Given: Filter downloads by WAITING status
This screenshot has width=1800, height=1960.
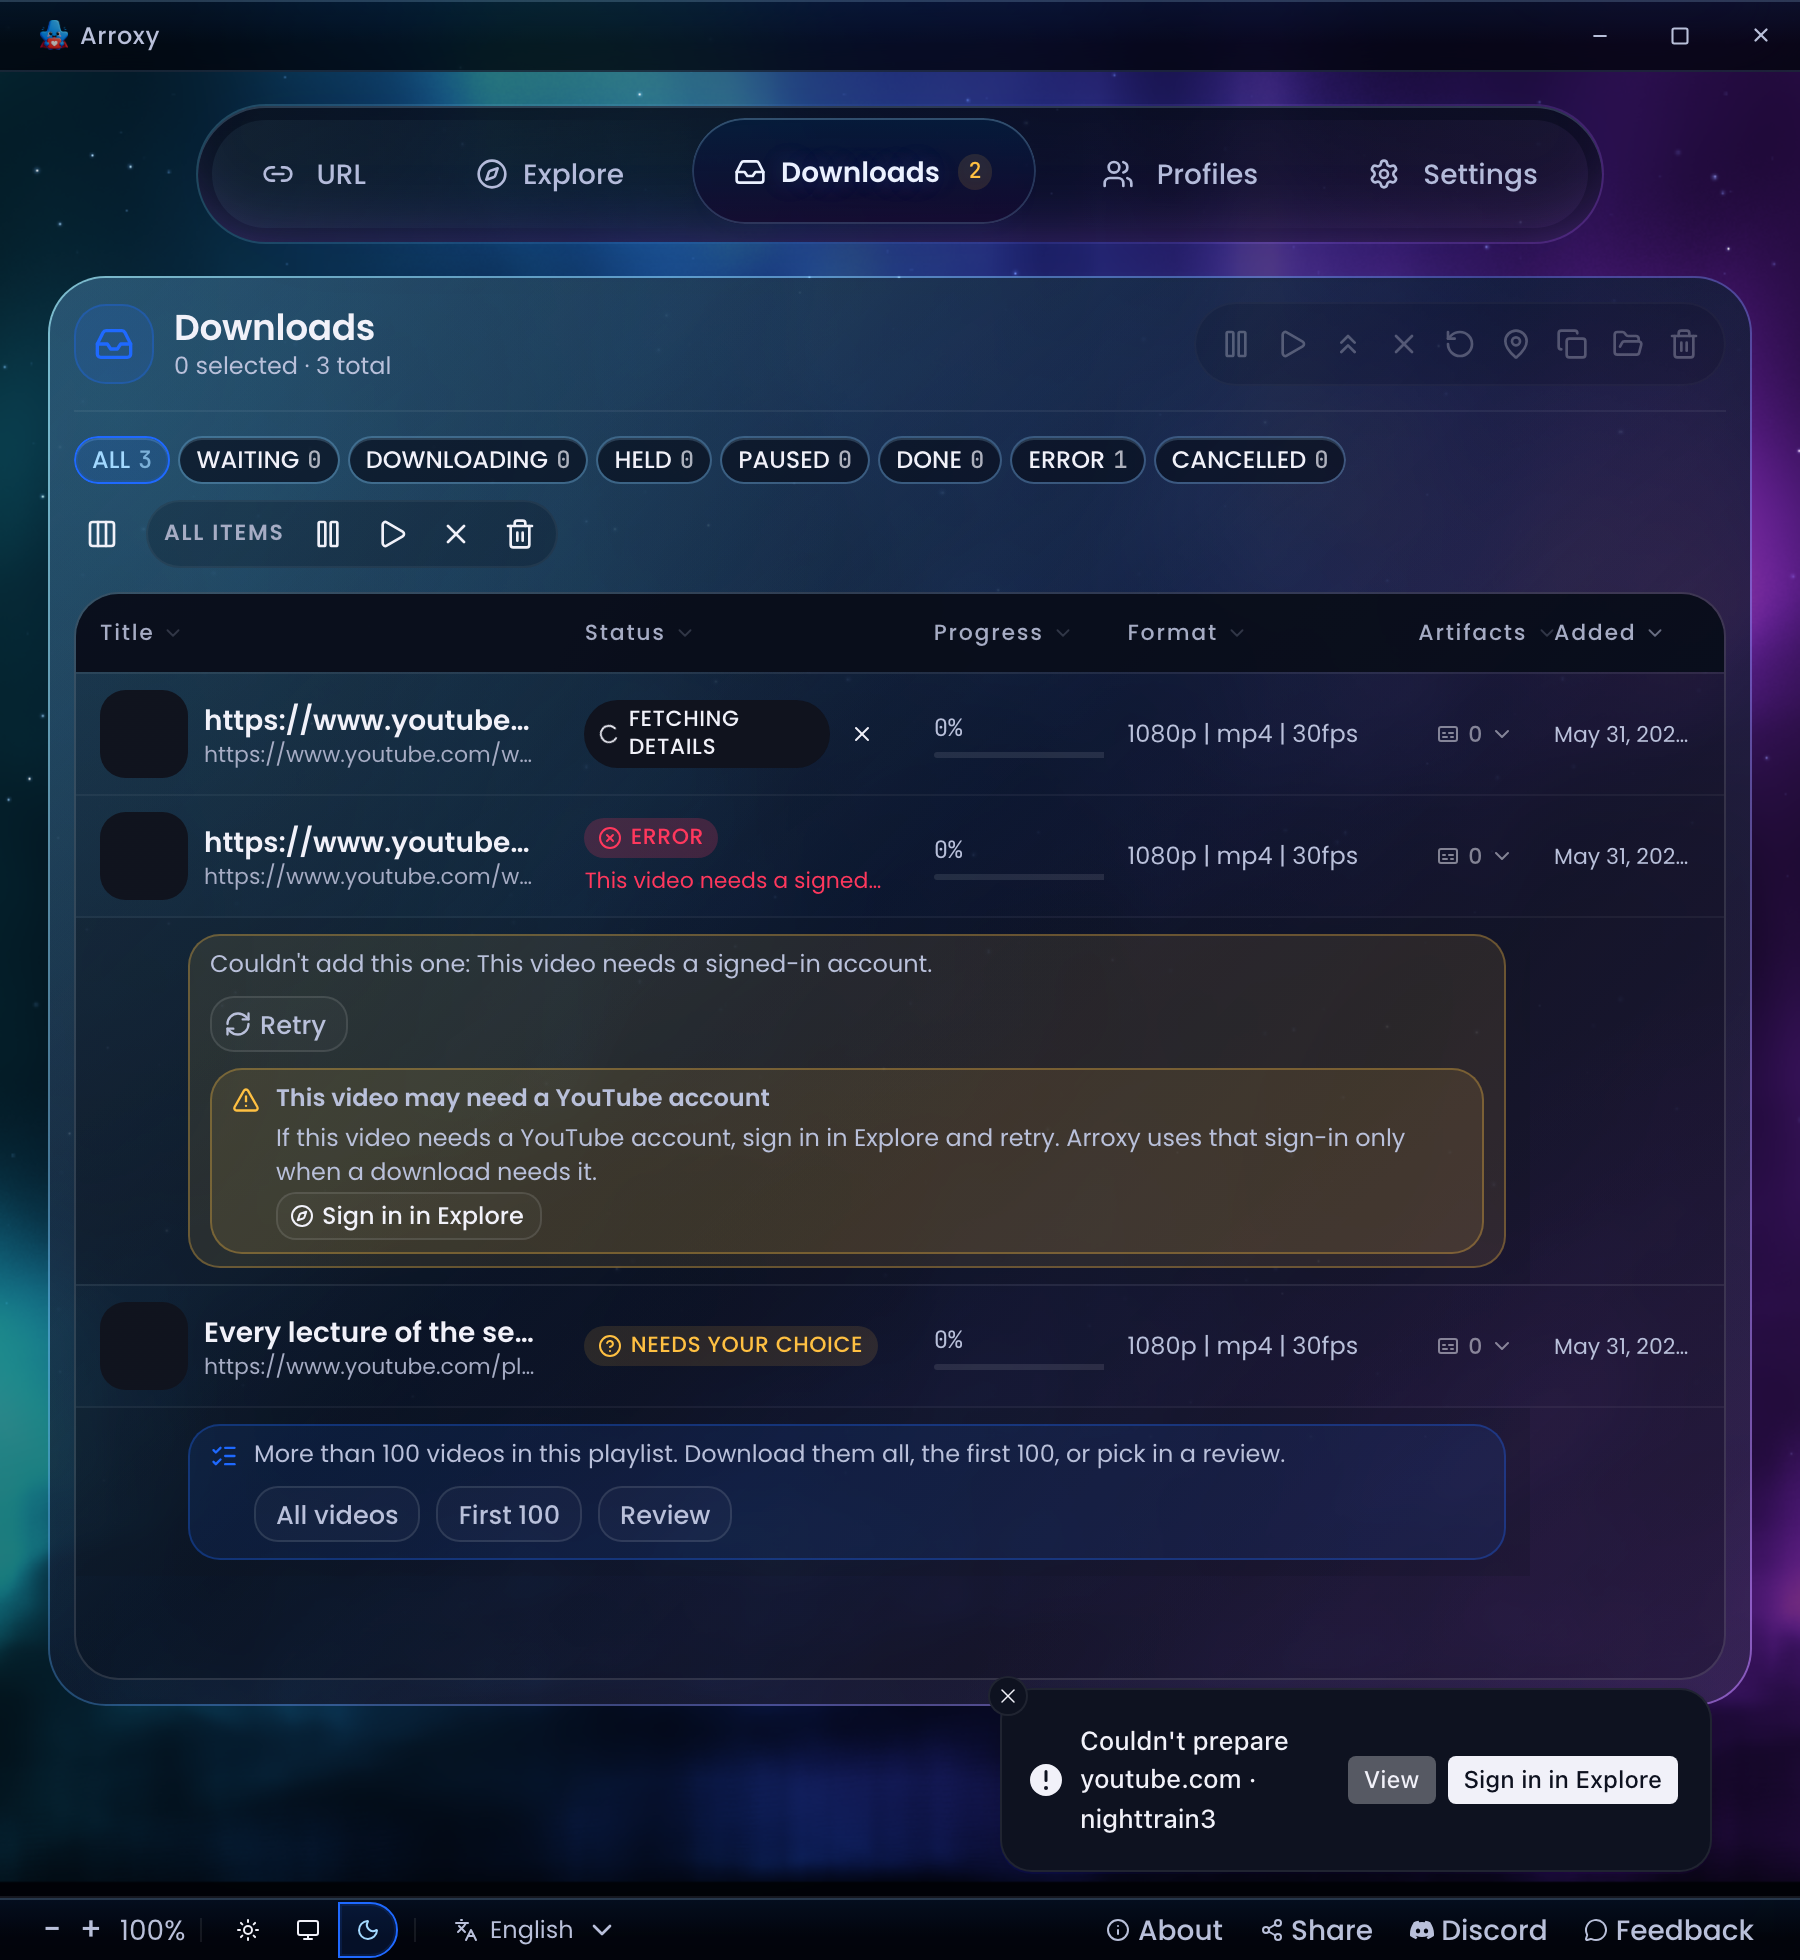Looking at the screenshot, I should click(258, 460).
